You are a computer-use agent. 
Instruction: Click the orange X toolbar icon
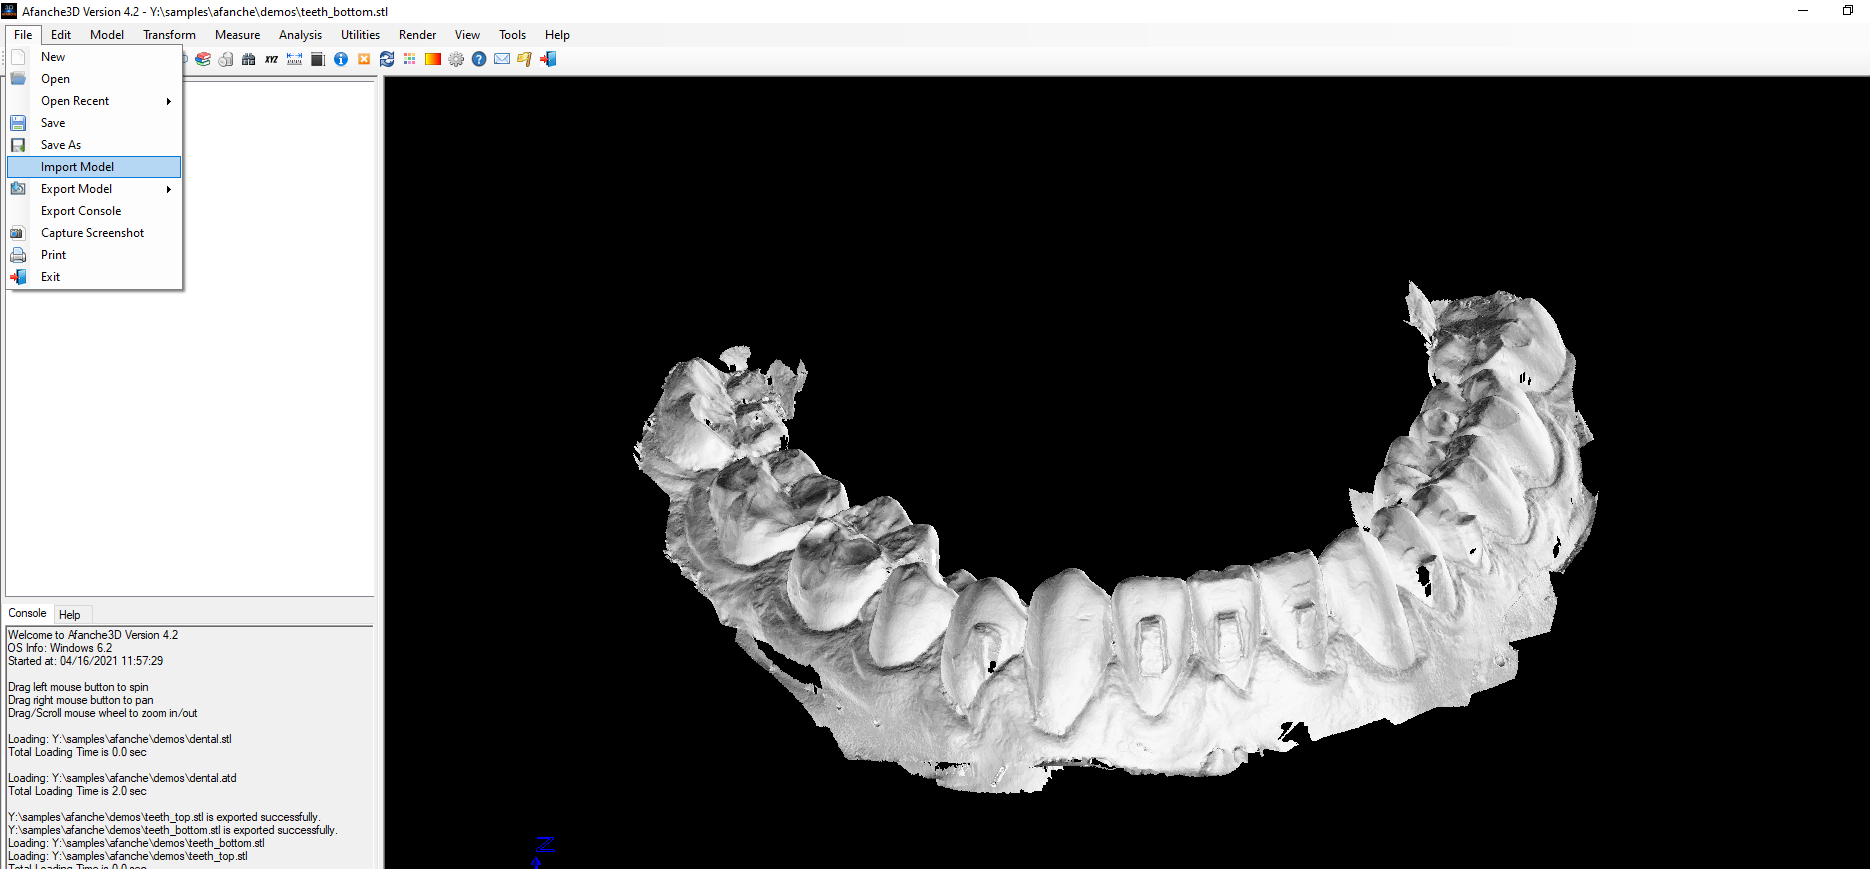pos(364,60)
